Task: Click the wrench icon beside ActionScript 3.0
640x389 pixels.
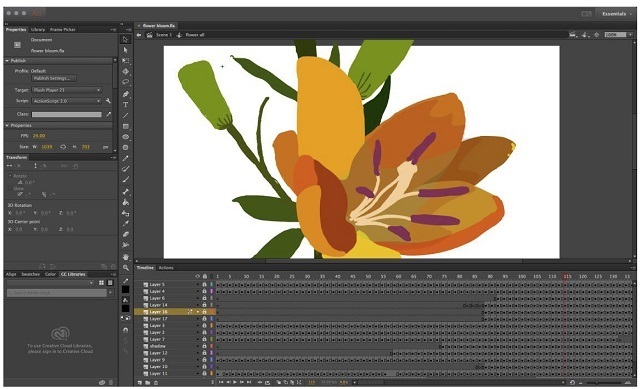Action: click(x=108, y=101)
